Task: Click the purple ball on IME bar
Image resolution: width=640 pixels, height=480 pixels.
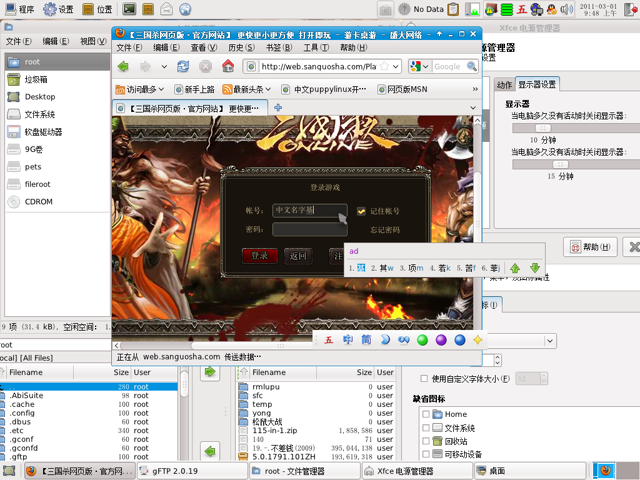Action: point(441,340)
